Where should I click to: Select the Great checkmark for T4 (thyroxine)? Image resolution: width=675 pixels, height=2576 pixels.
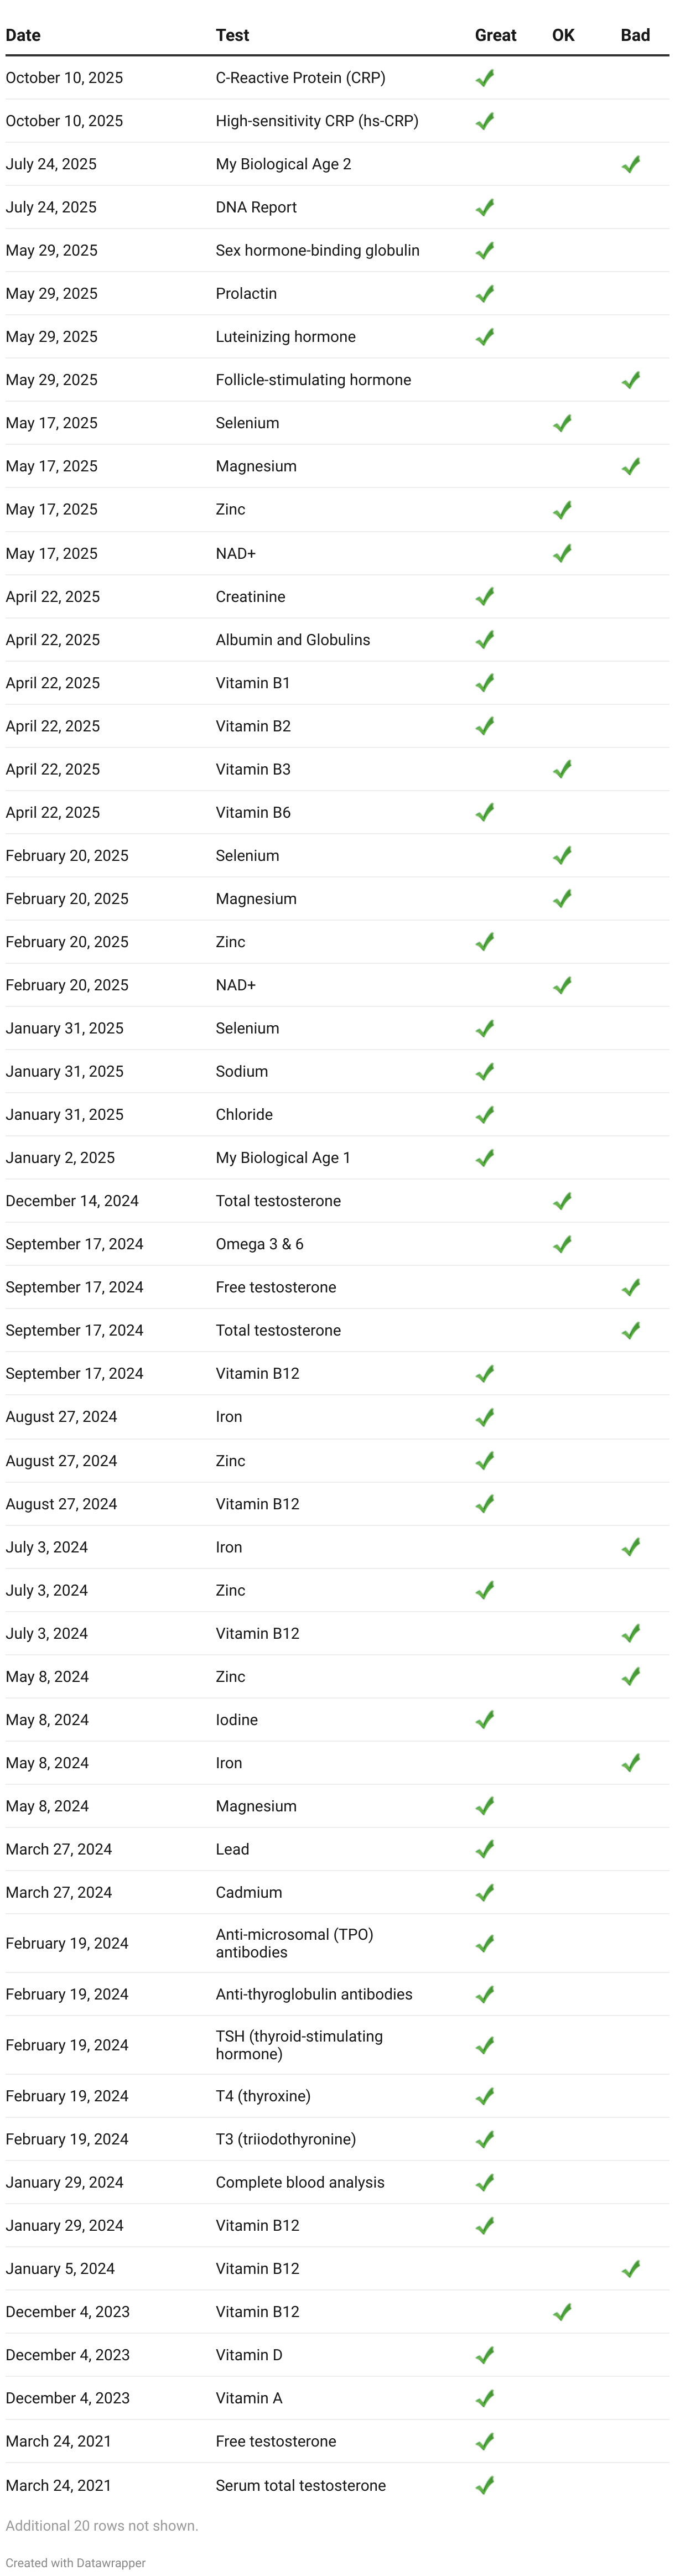(485, 2096)
